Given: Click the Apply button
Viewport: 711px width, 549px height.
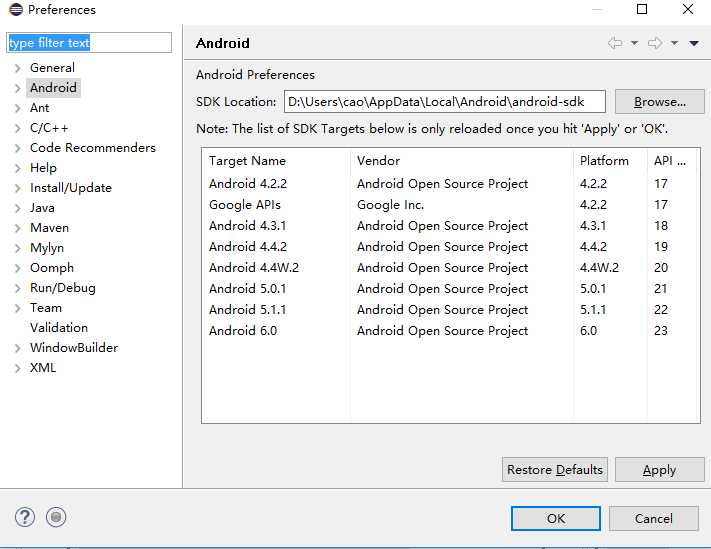Looking at the screenshot, I should click(659, 470).
